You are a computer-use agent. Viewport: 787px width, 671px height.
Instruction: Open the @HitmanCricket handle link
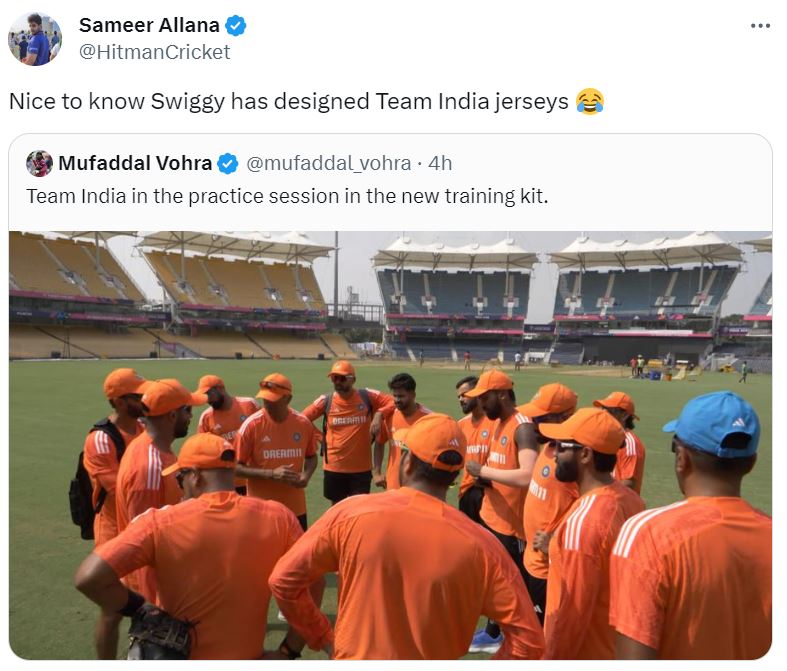(x=154, y=52)
